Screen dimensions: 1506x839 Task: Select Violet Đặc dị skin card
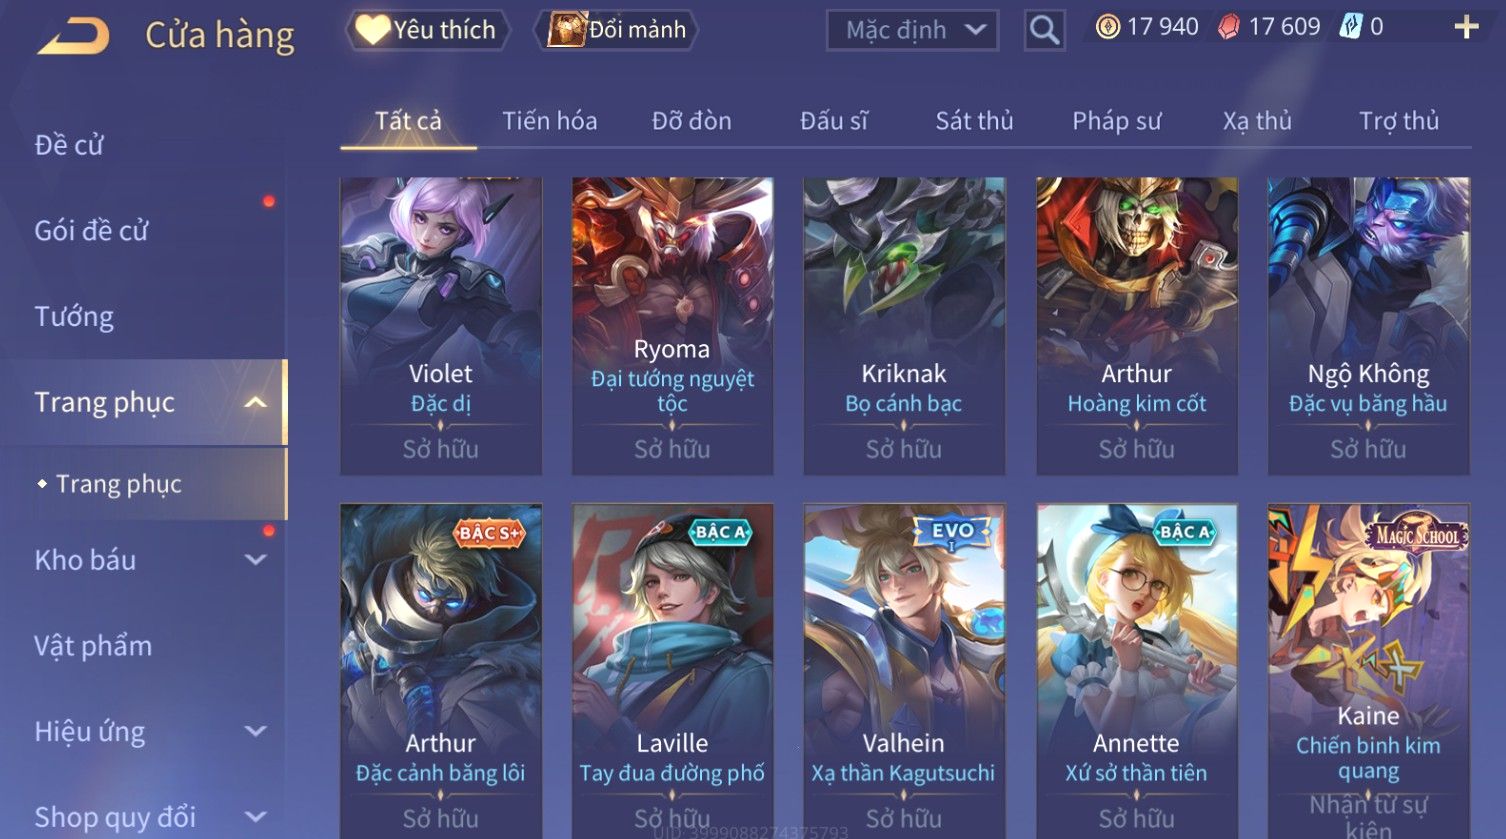coord(441,326)
